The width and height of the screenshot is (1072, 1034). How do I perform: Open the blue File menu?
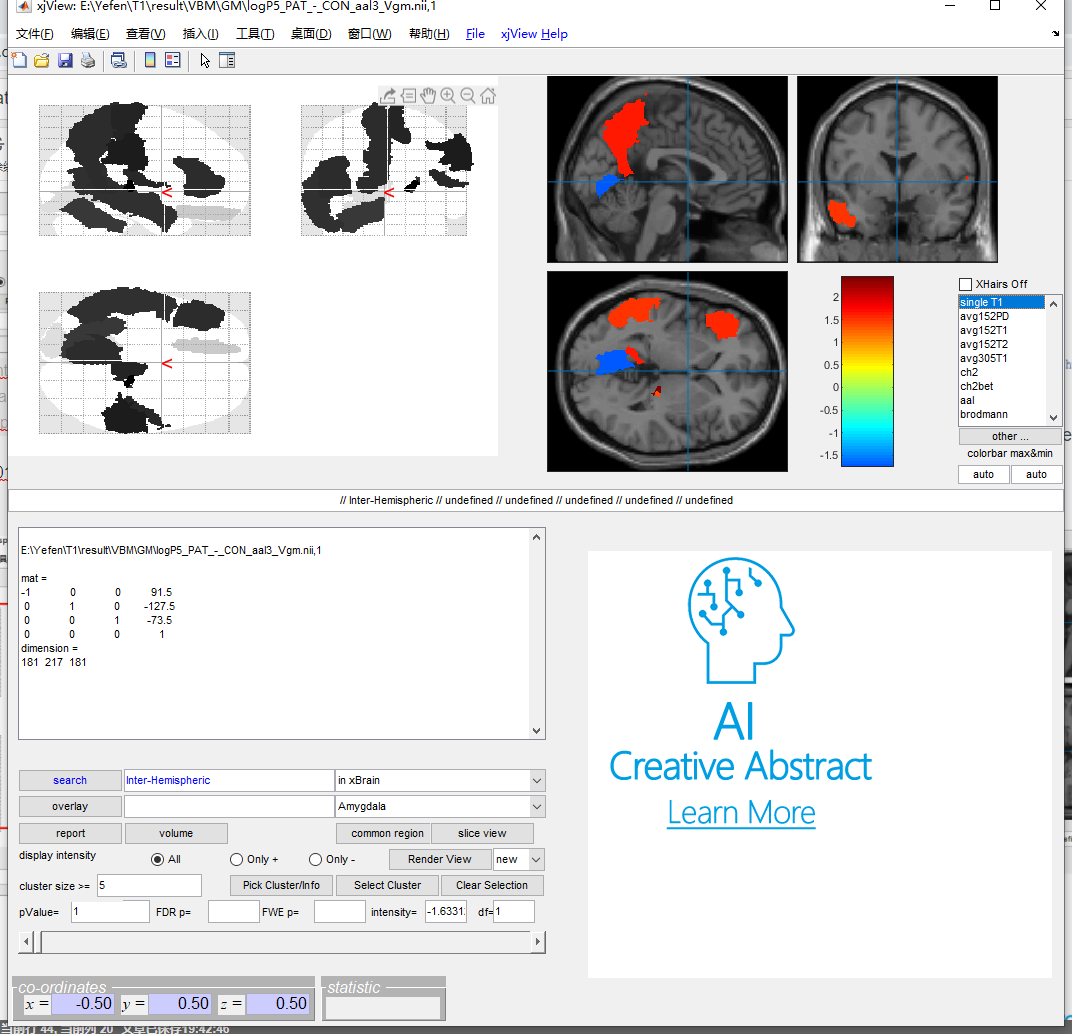(x=475, y=34)
